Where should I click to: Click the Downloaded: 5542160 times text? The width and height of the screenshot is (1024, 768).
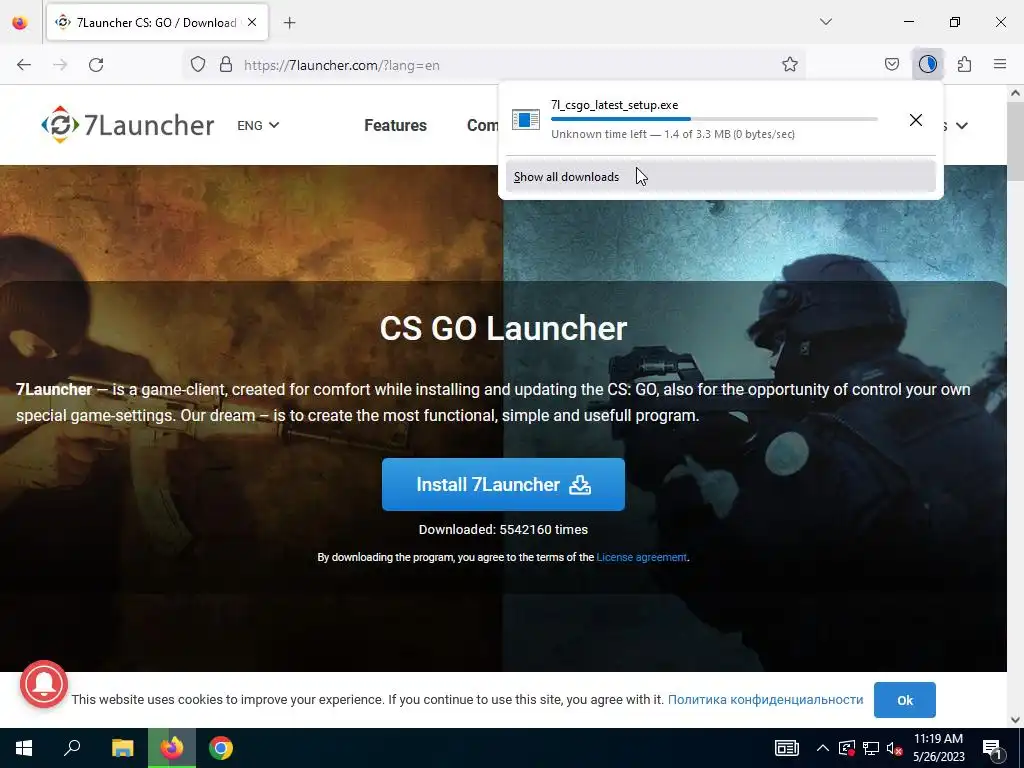[503, 530]
